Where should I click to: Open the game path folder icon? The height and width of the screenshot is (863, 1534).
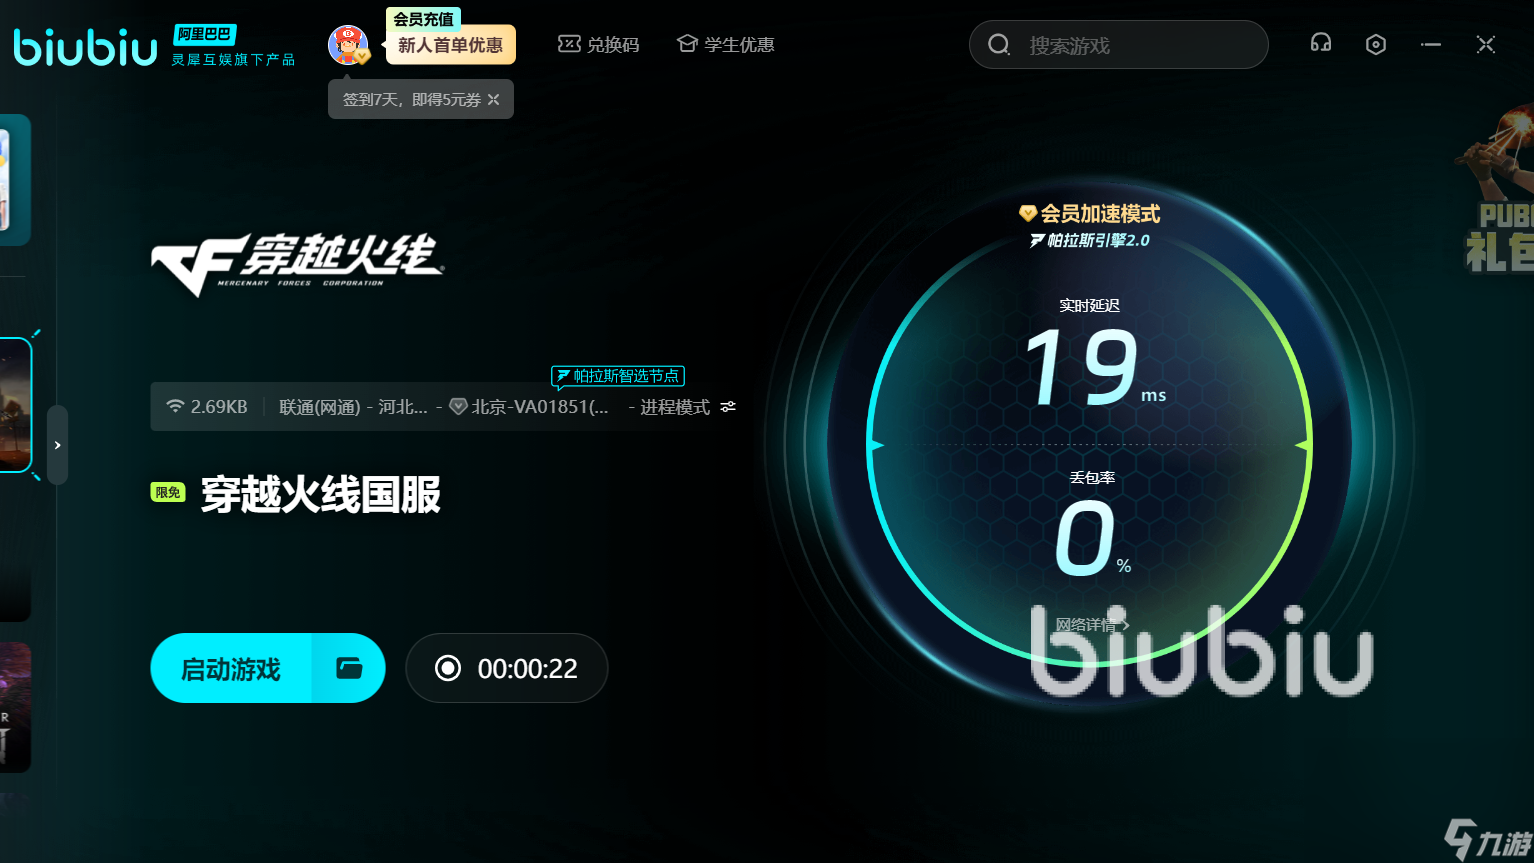(349, 668)
